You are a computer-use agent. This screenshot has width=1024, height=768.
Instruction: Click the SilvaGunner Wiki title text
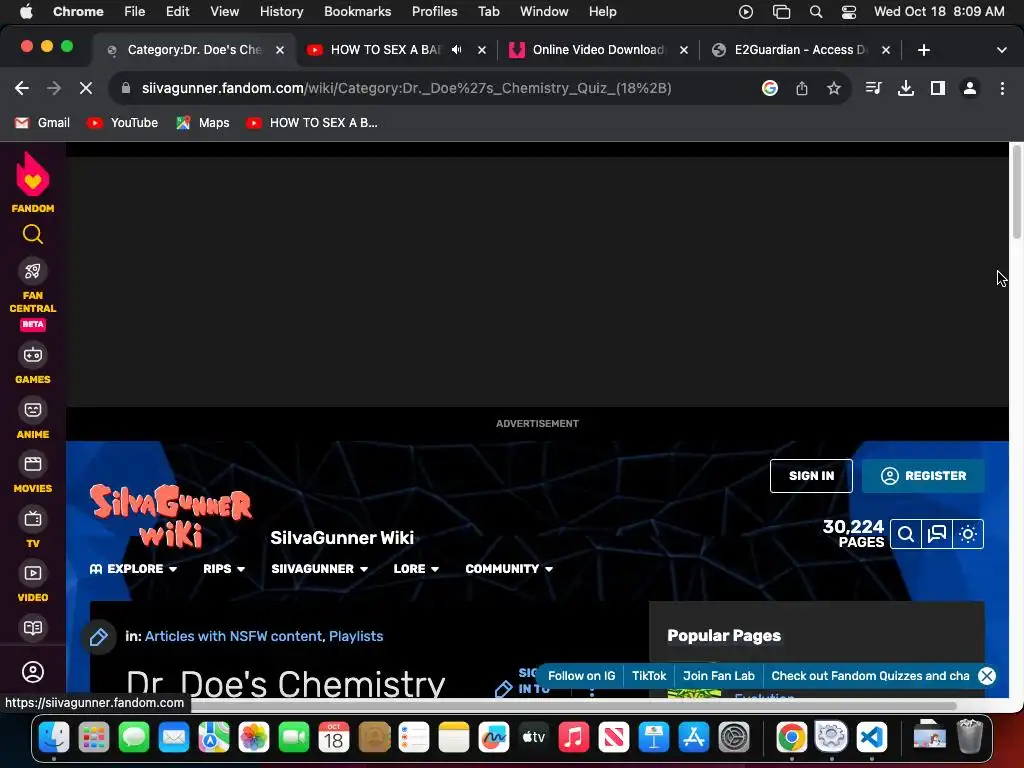pos(342,538)
